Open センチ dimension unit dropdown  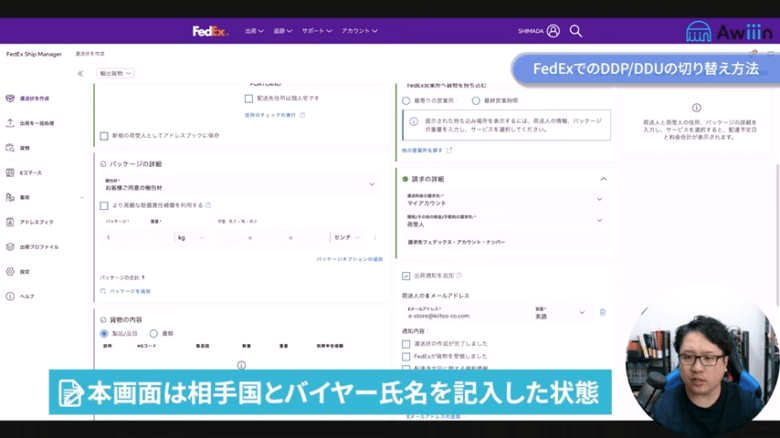click(346, 237)
